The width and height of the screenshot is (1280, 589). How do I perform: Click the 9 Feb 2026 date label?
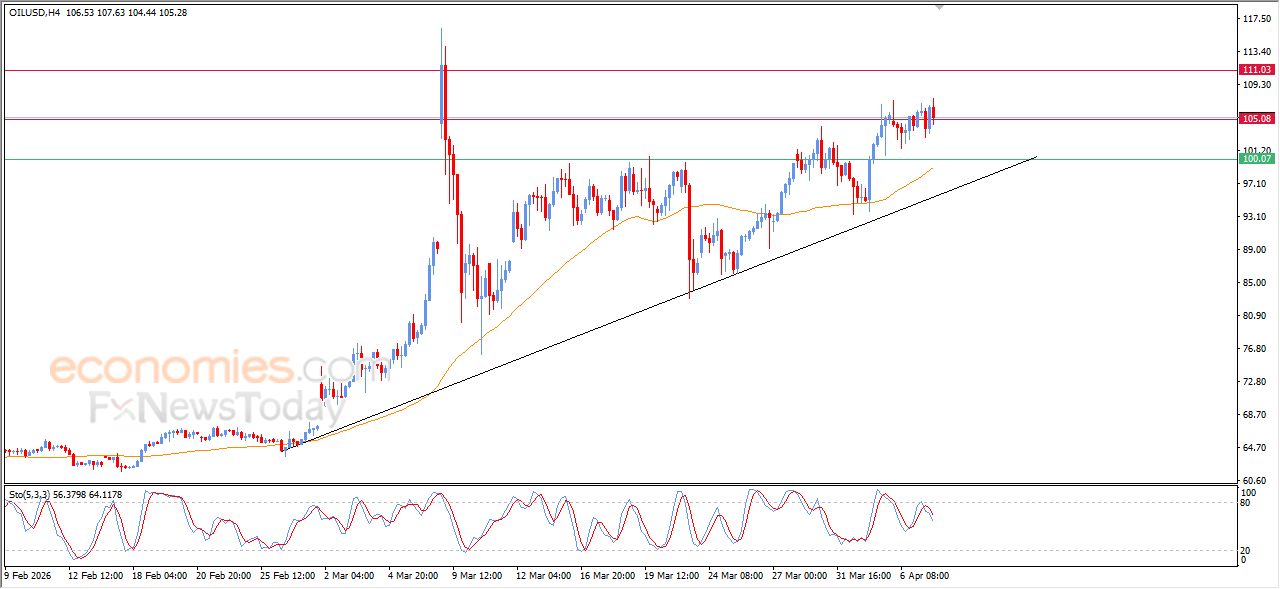point(29,576)
